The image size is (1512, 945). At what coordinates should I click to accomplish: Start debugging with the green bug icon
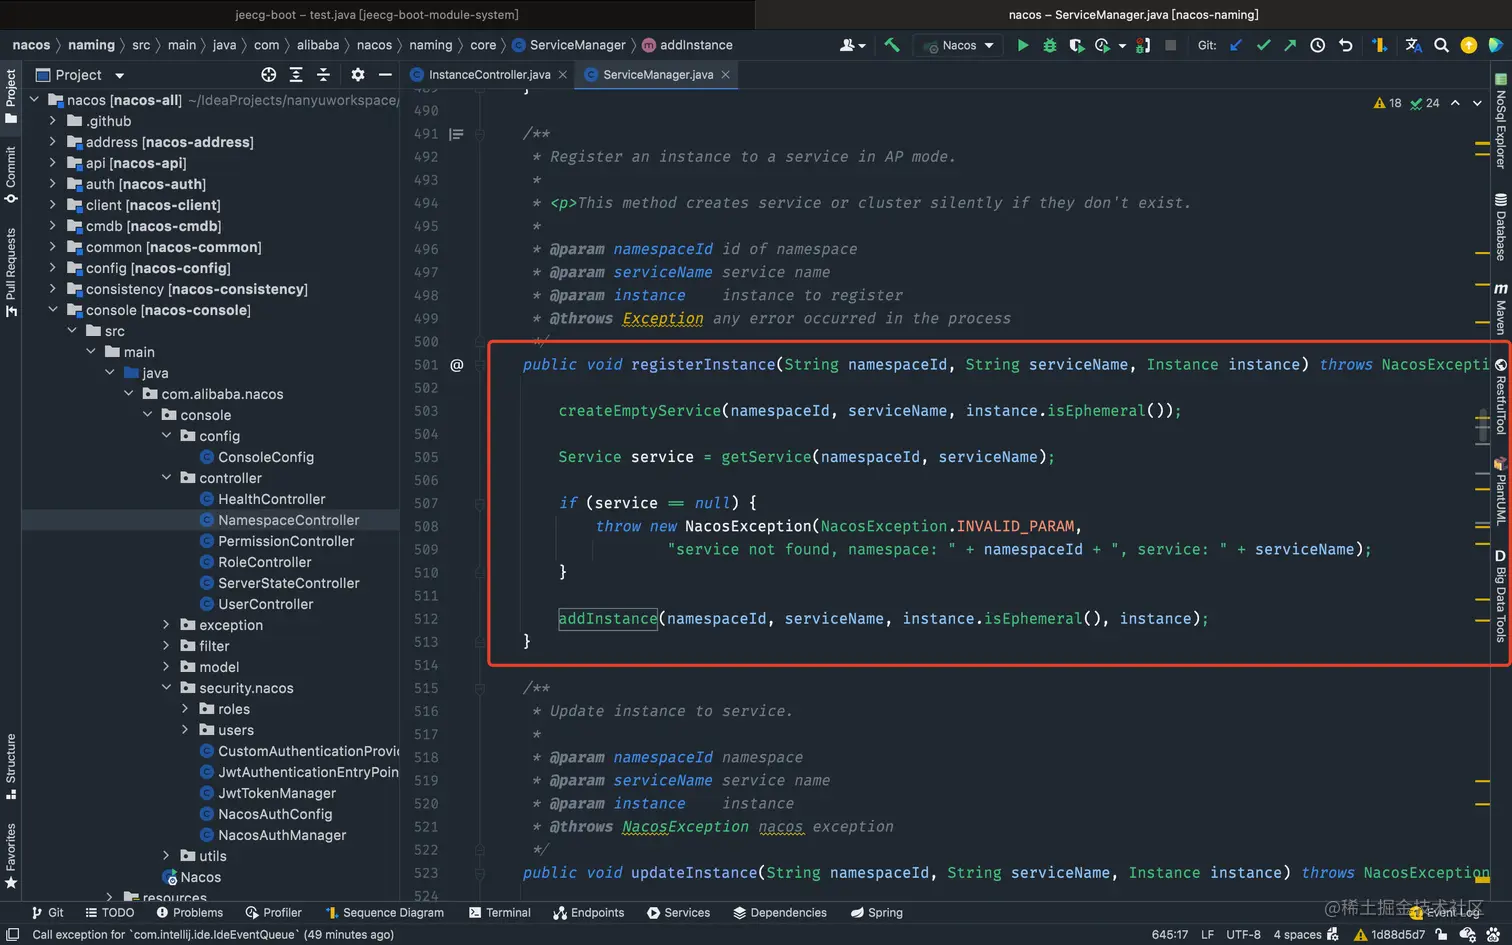tap(1049, 45)
